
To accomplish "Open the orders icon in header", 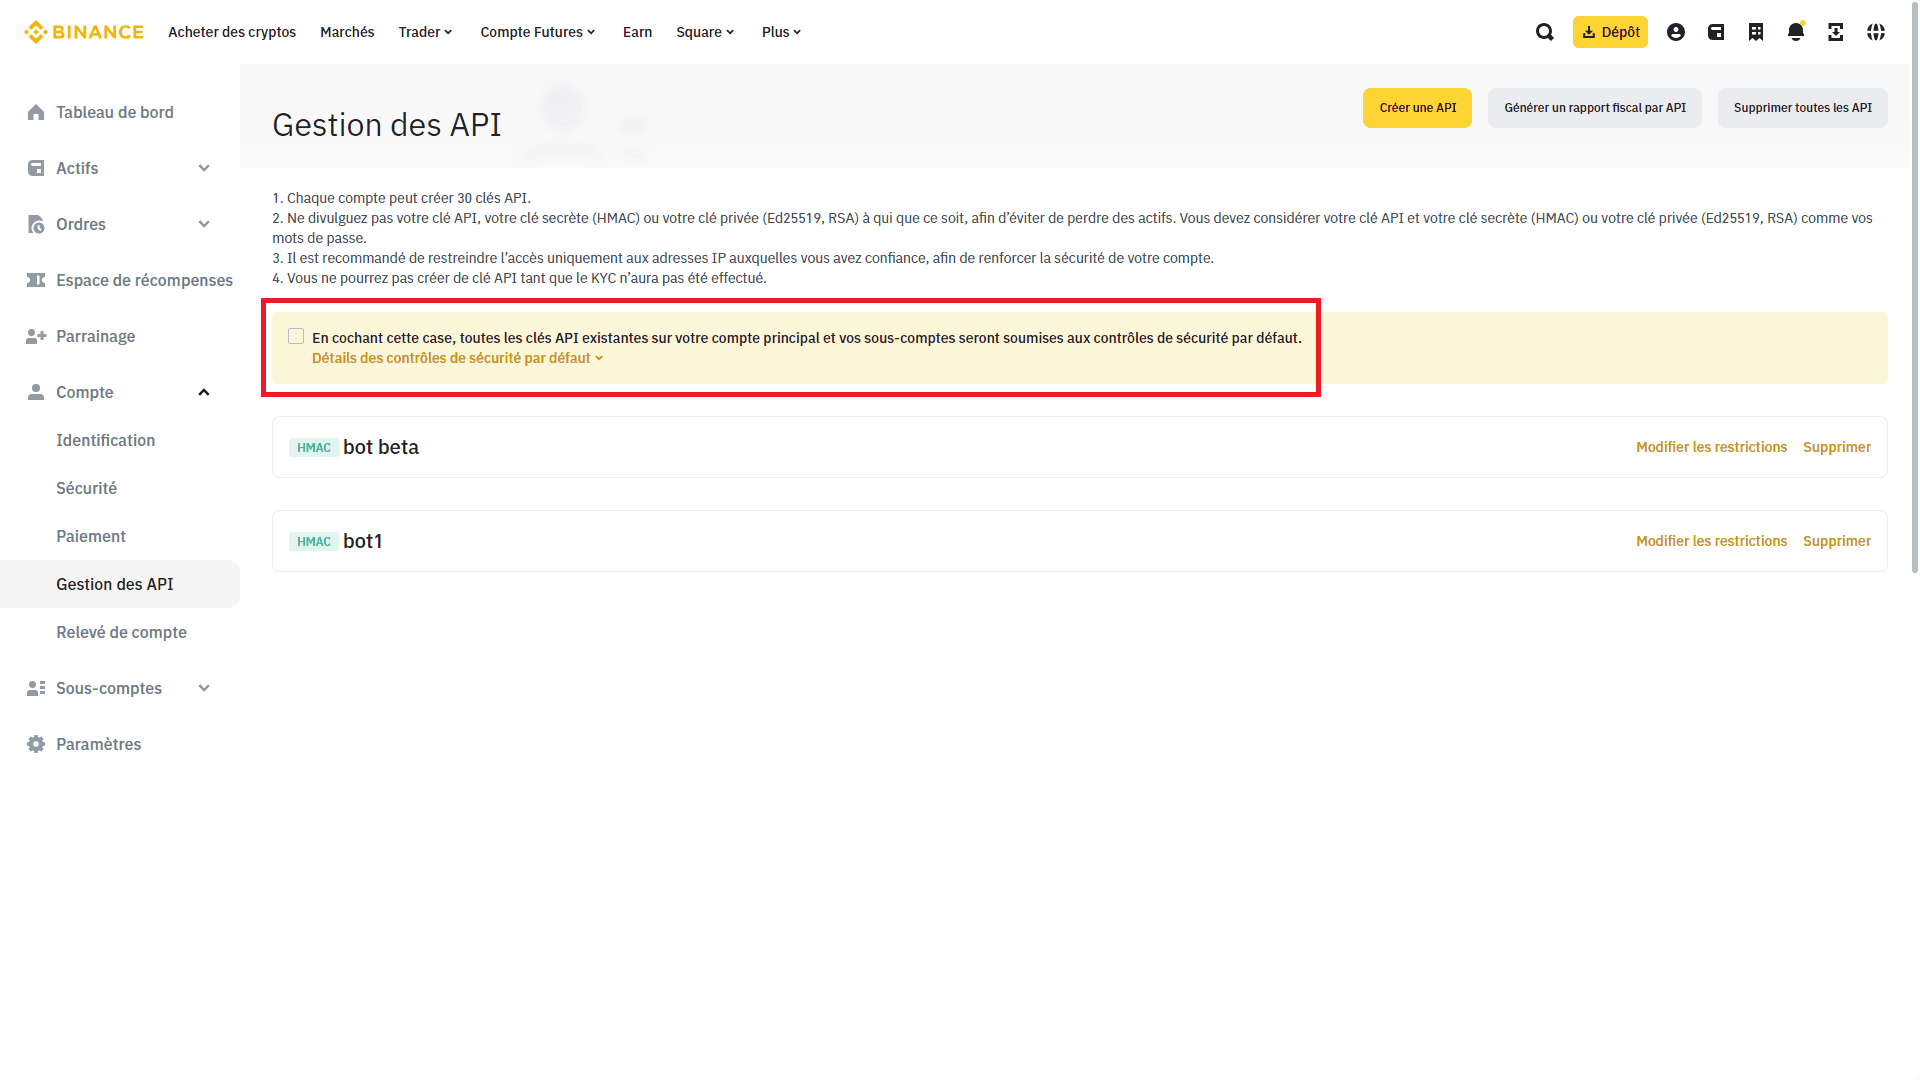I will click(x=1756, y=32).
